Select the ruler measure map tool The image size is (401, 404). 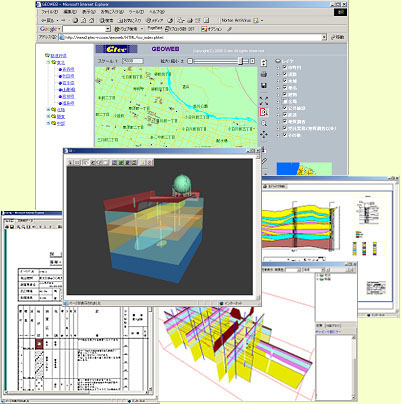(x=264, y=161)
